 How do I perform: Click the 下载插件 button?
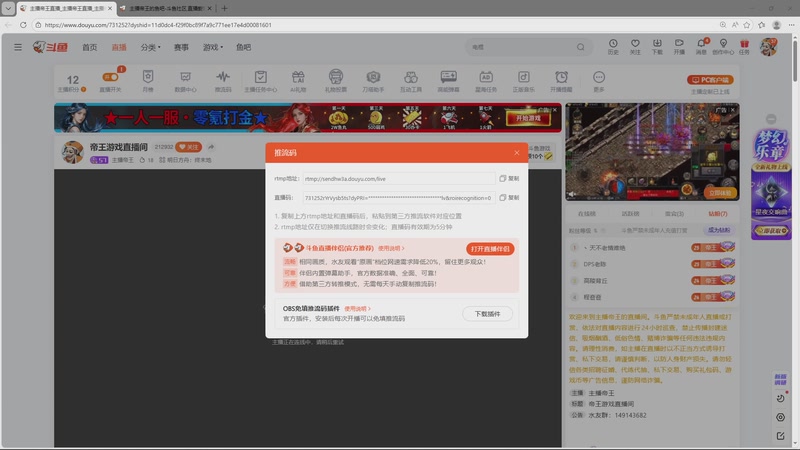pyautogui.click(x=487, y=314)
